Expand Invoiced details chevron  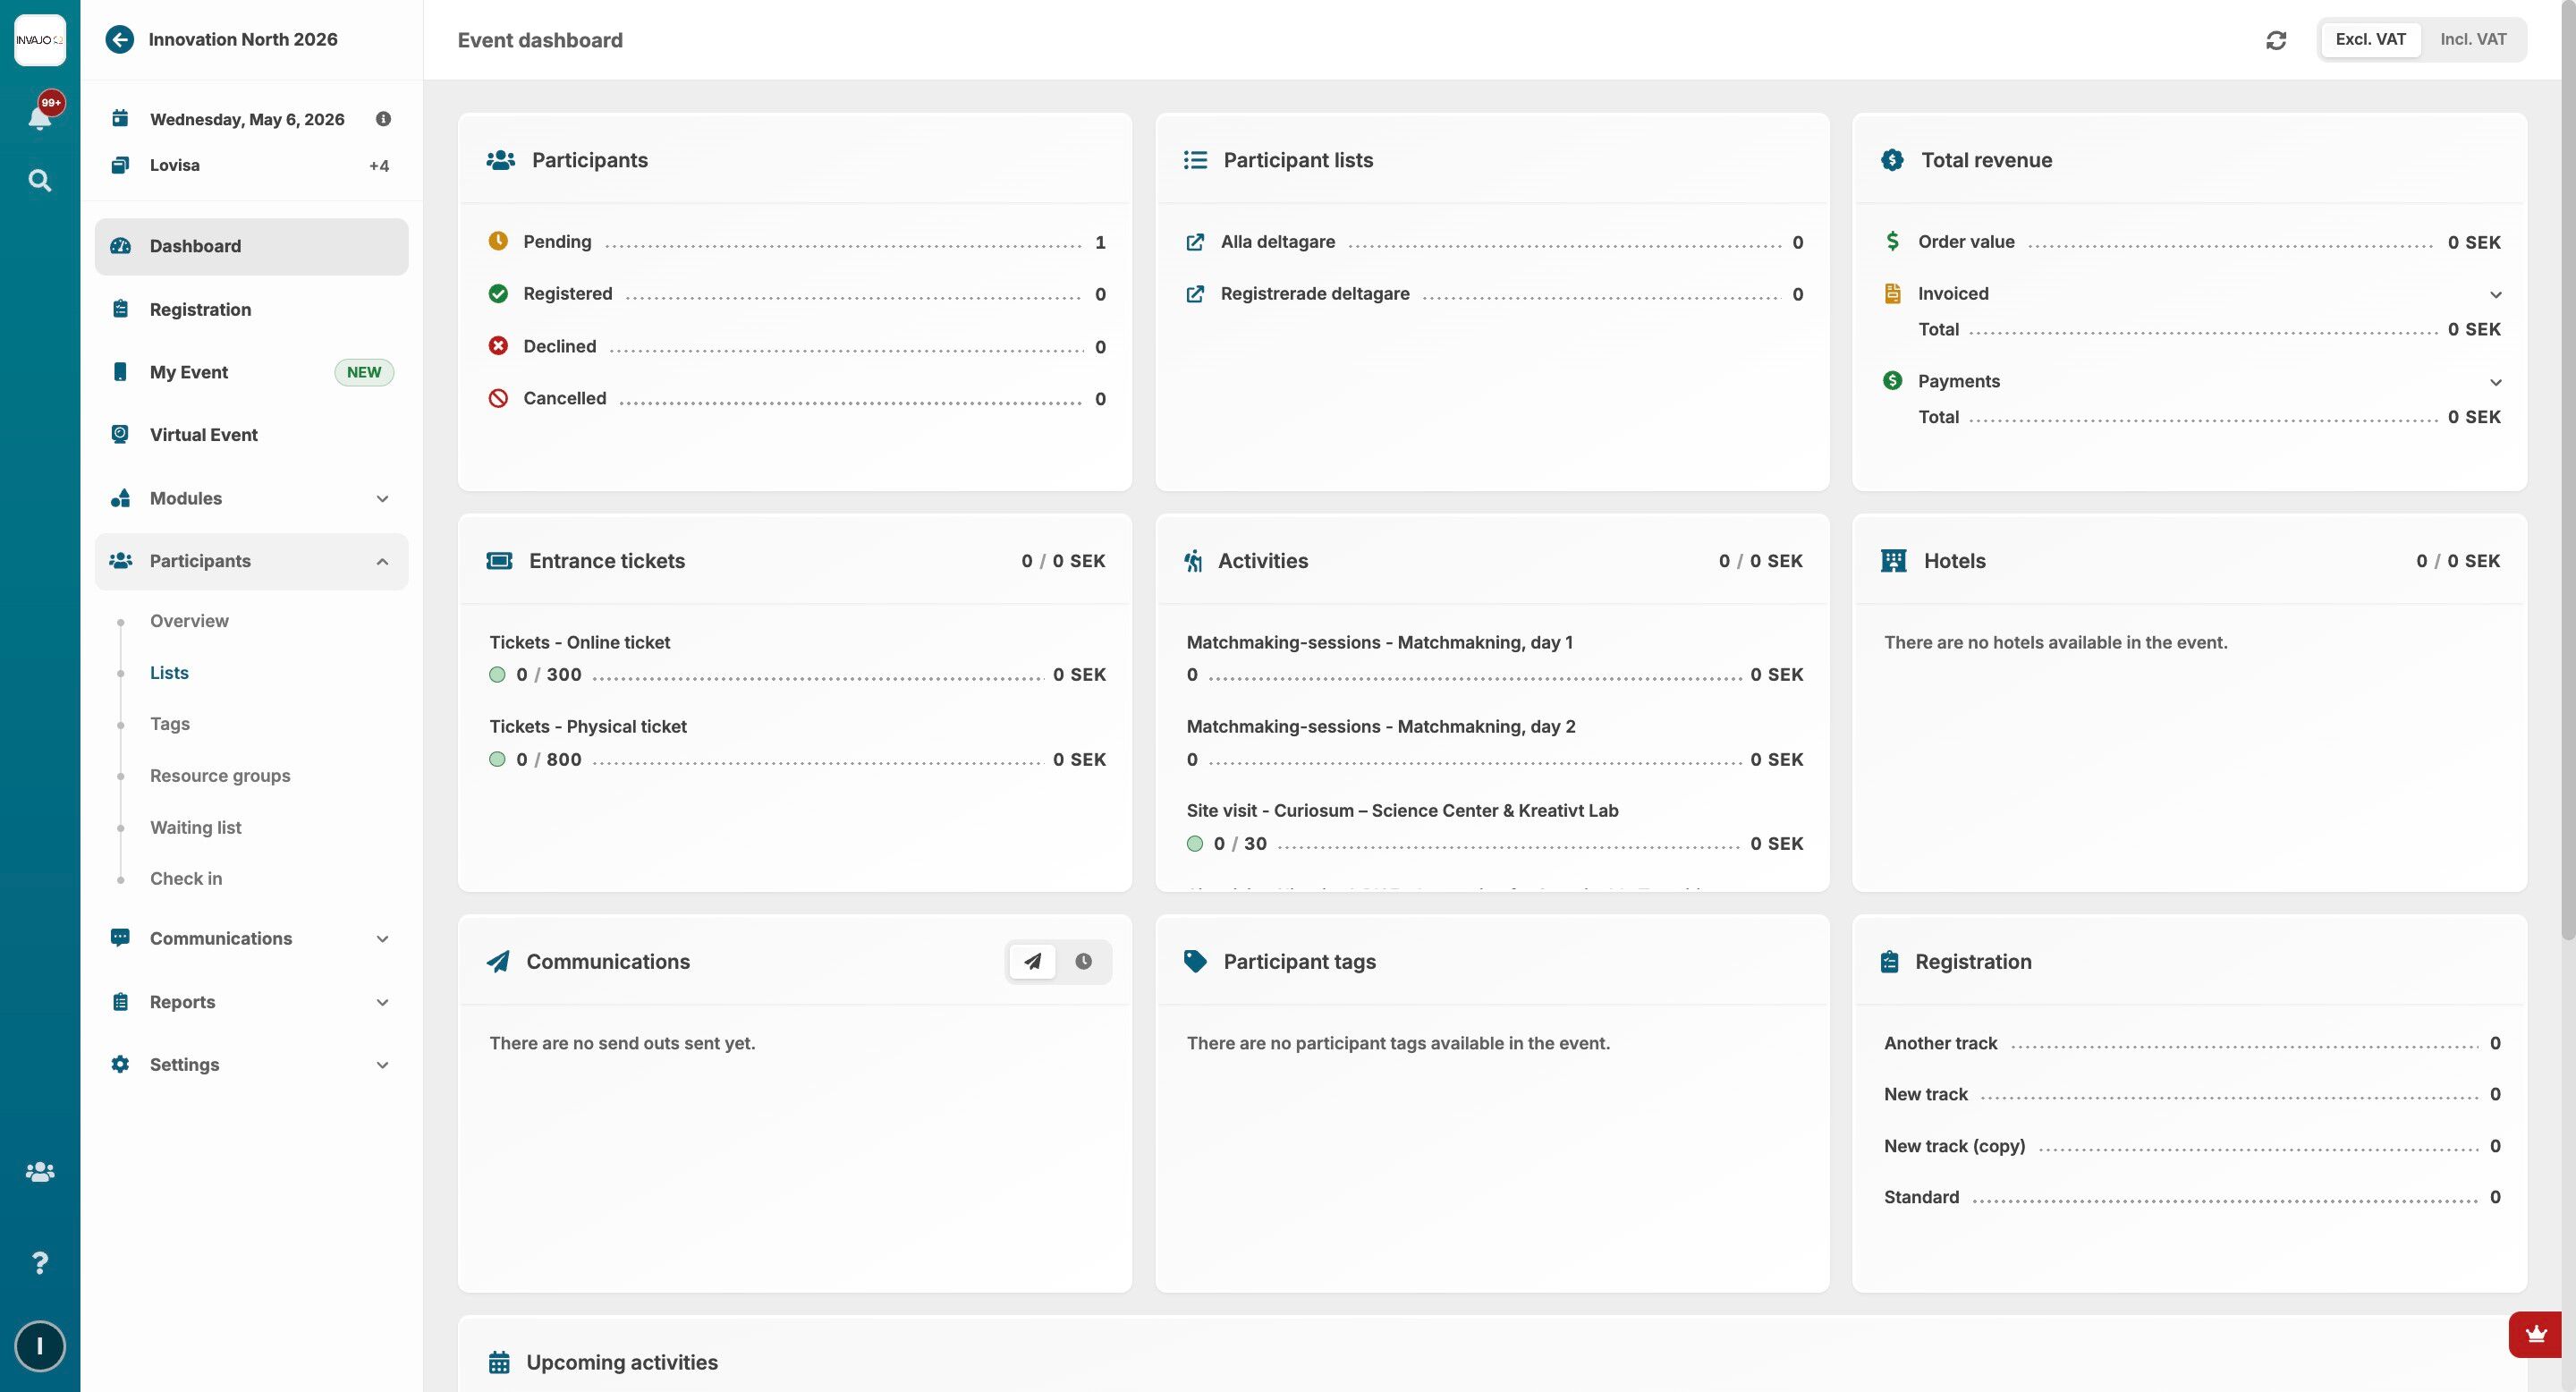pos(2495,295)
